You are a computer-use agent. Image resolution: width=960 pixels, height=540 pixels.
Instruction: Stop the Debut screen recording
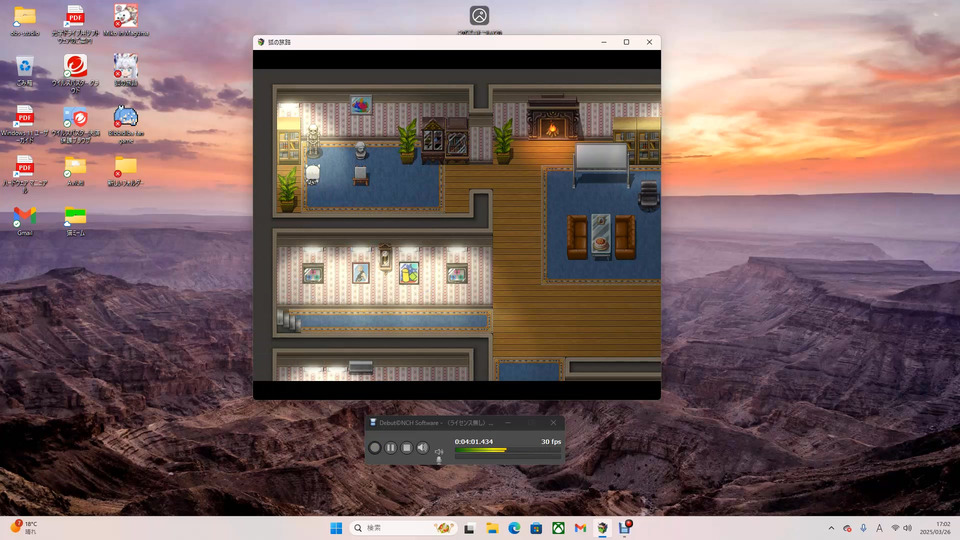[x=407, y=448]
